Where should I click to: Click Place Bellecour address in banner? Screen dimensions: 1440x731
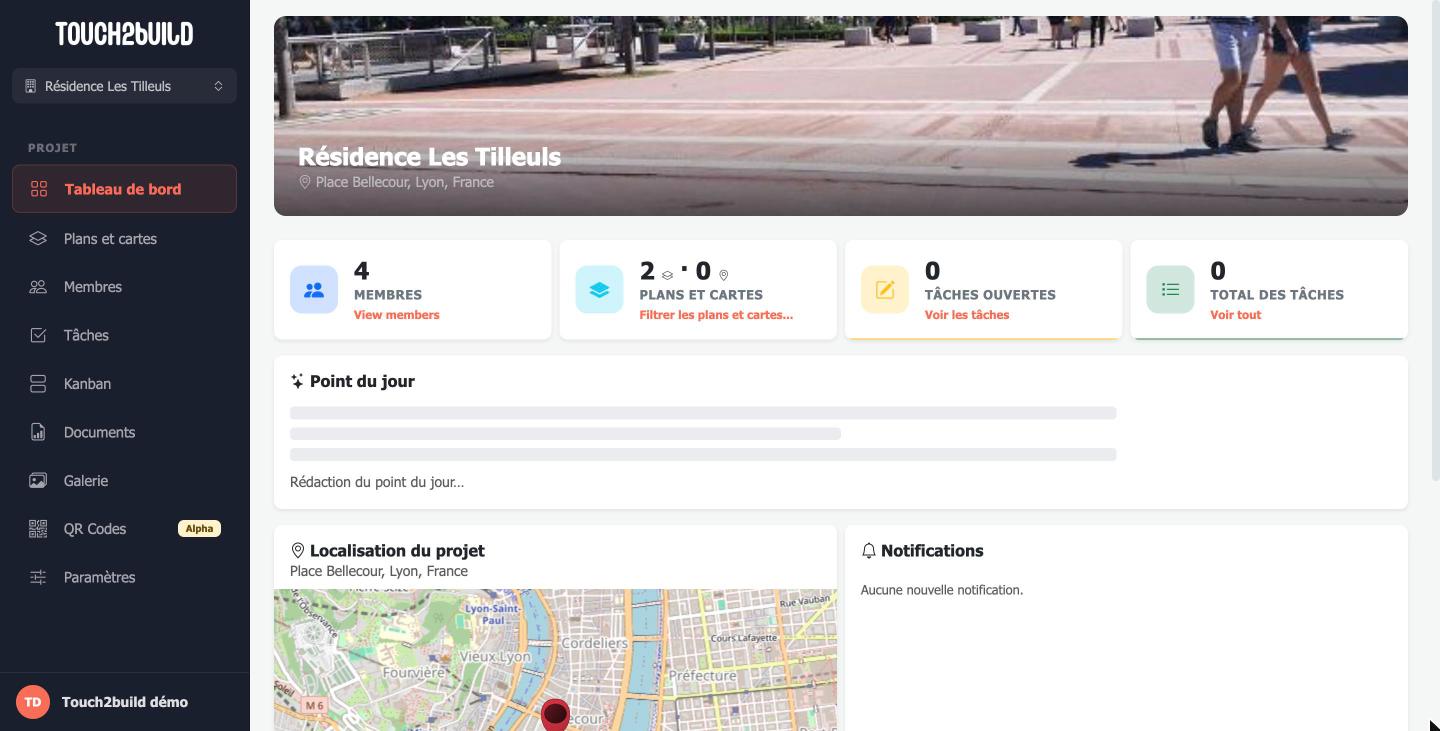point(405,182)
